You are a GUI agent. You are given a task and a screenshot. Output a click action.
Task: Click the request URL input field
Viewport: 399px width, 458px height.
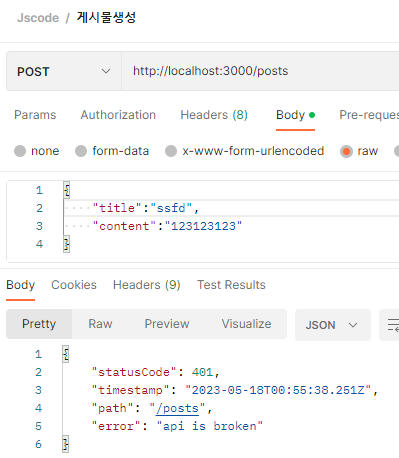[x=260, y=71]
